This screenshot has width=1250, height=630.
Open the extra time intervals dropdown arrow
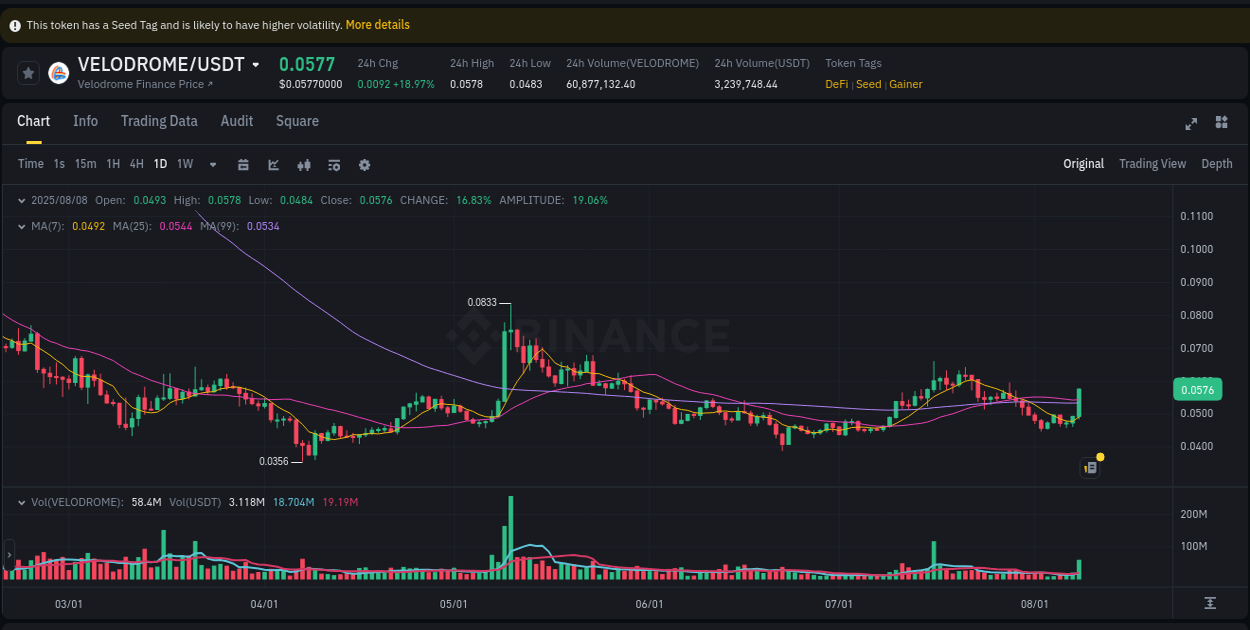pos(212,164)
